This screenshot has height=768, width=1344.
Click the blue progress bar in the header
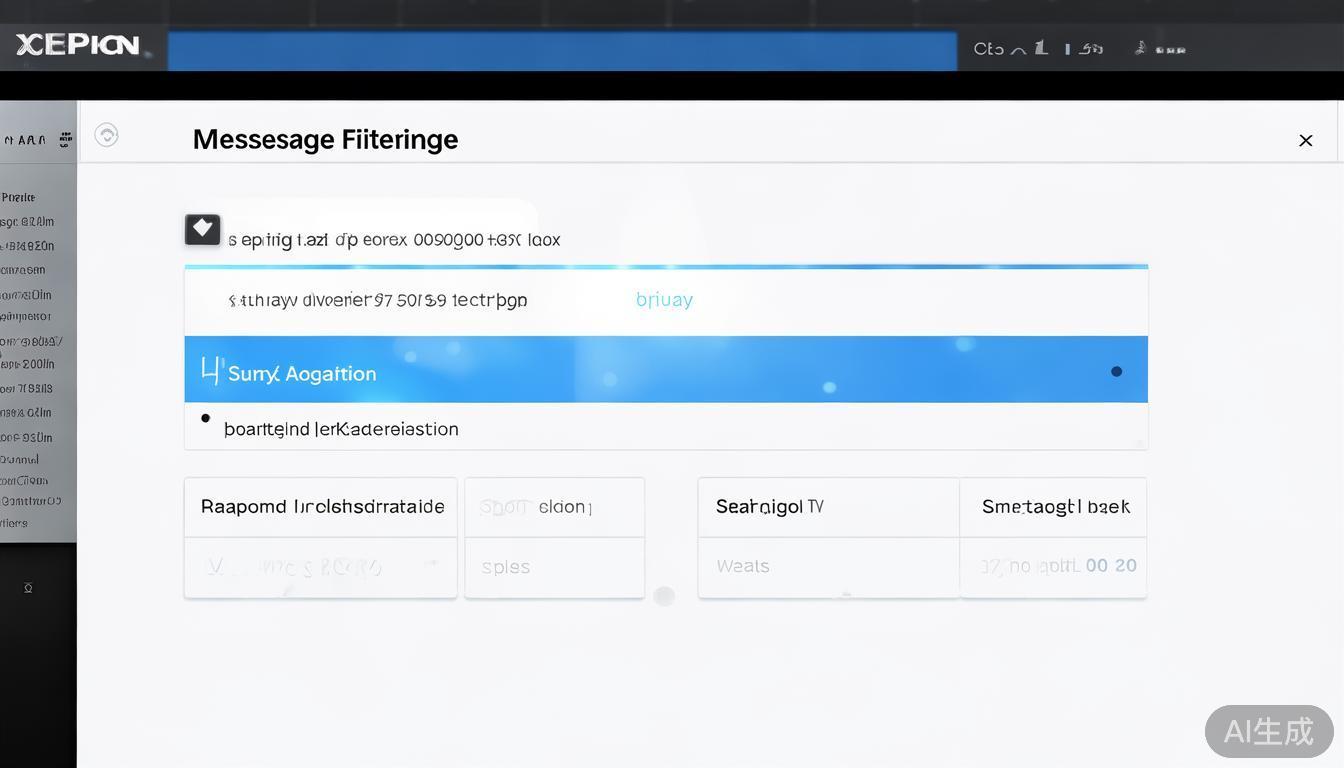click(x=561, y=50)
